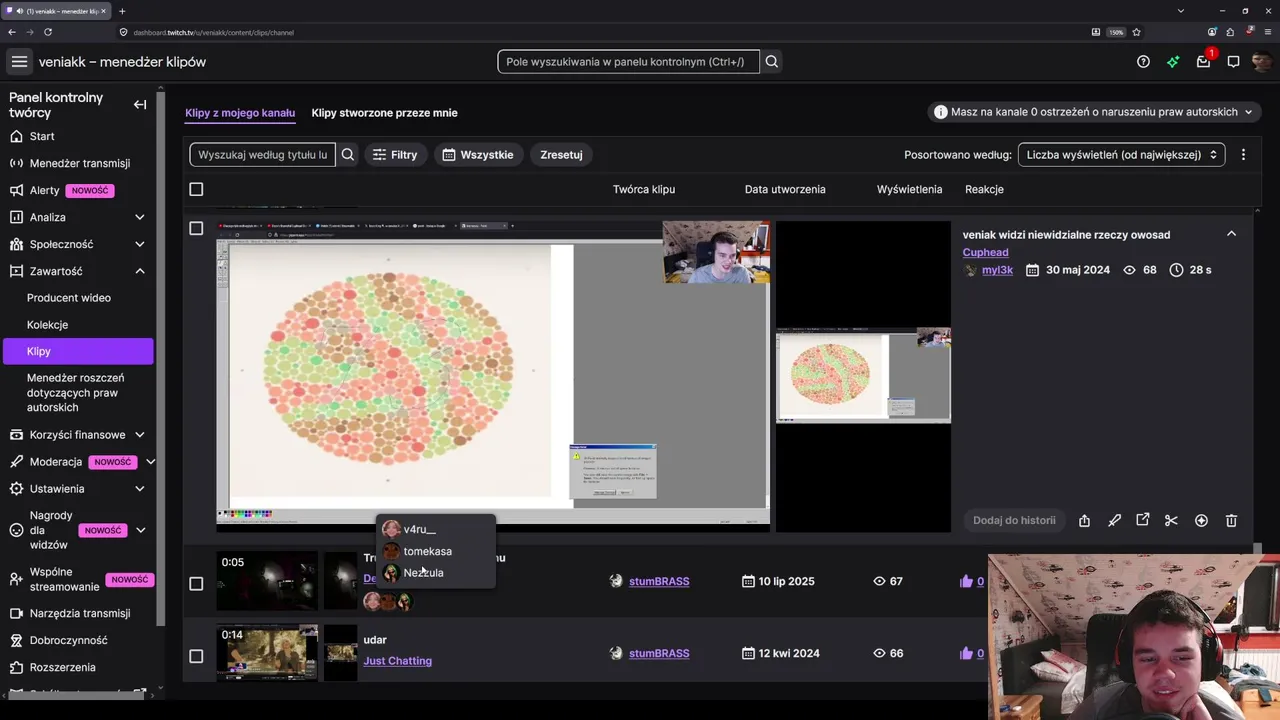Click the search magnifier in top bar
Screen dimensions: 1280x720
[772, 62]
